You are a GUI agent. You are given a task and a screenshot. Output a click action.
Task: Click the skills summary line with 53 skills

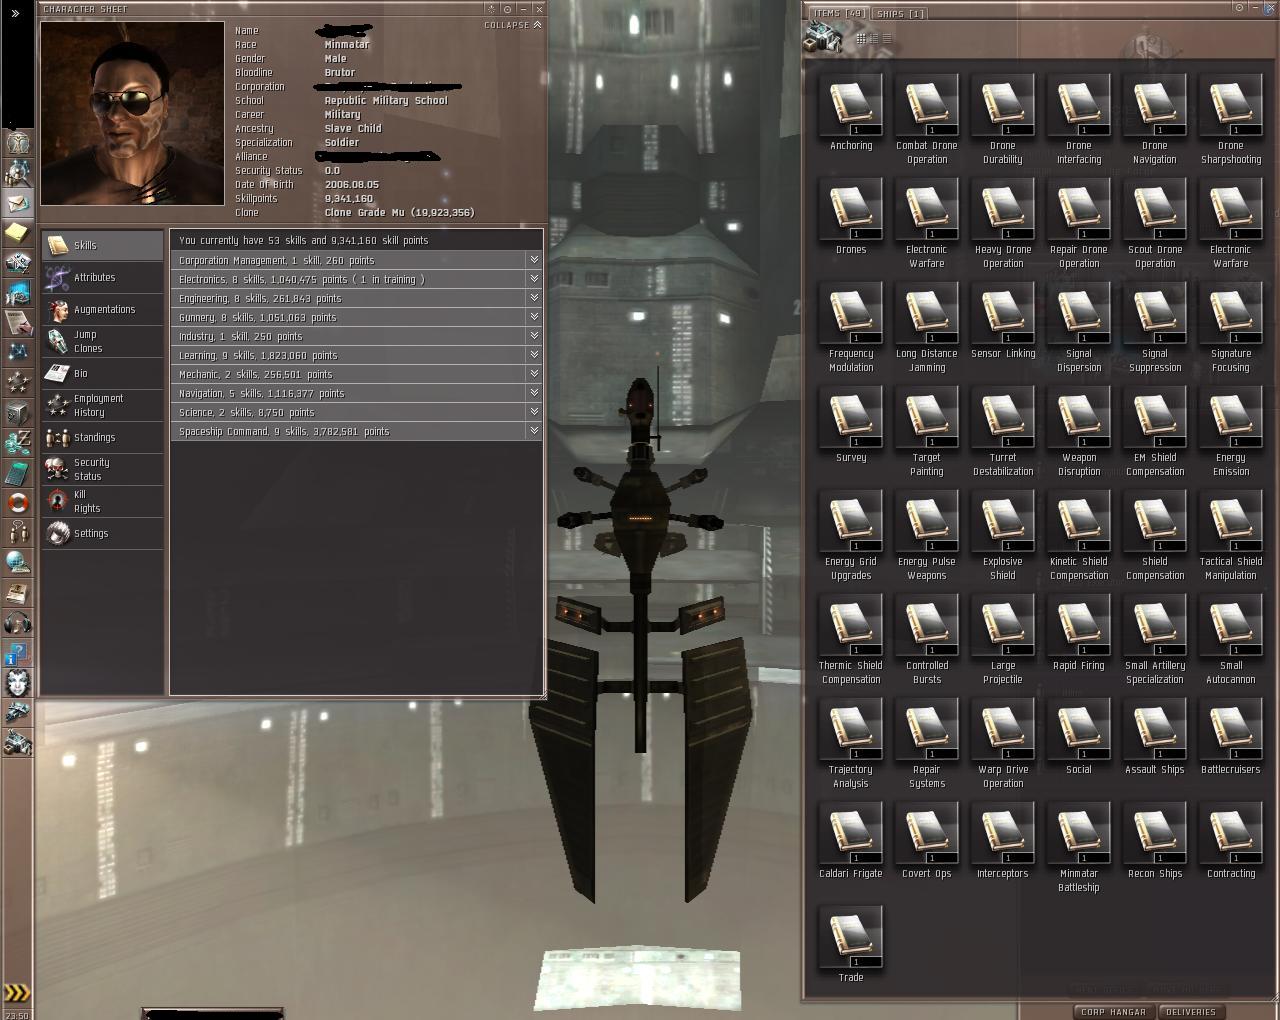pyautogui.click(x=357, y=240)
